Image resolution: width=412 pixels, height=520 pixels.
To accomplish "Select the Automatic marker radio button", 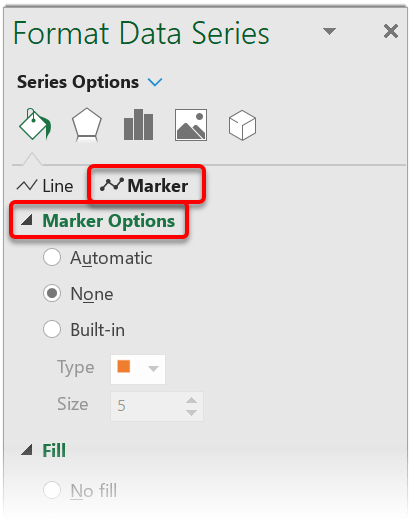I will (52, 257).
